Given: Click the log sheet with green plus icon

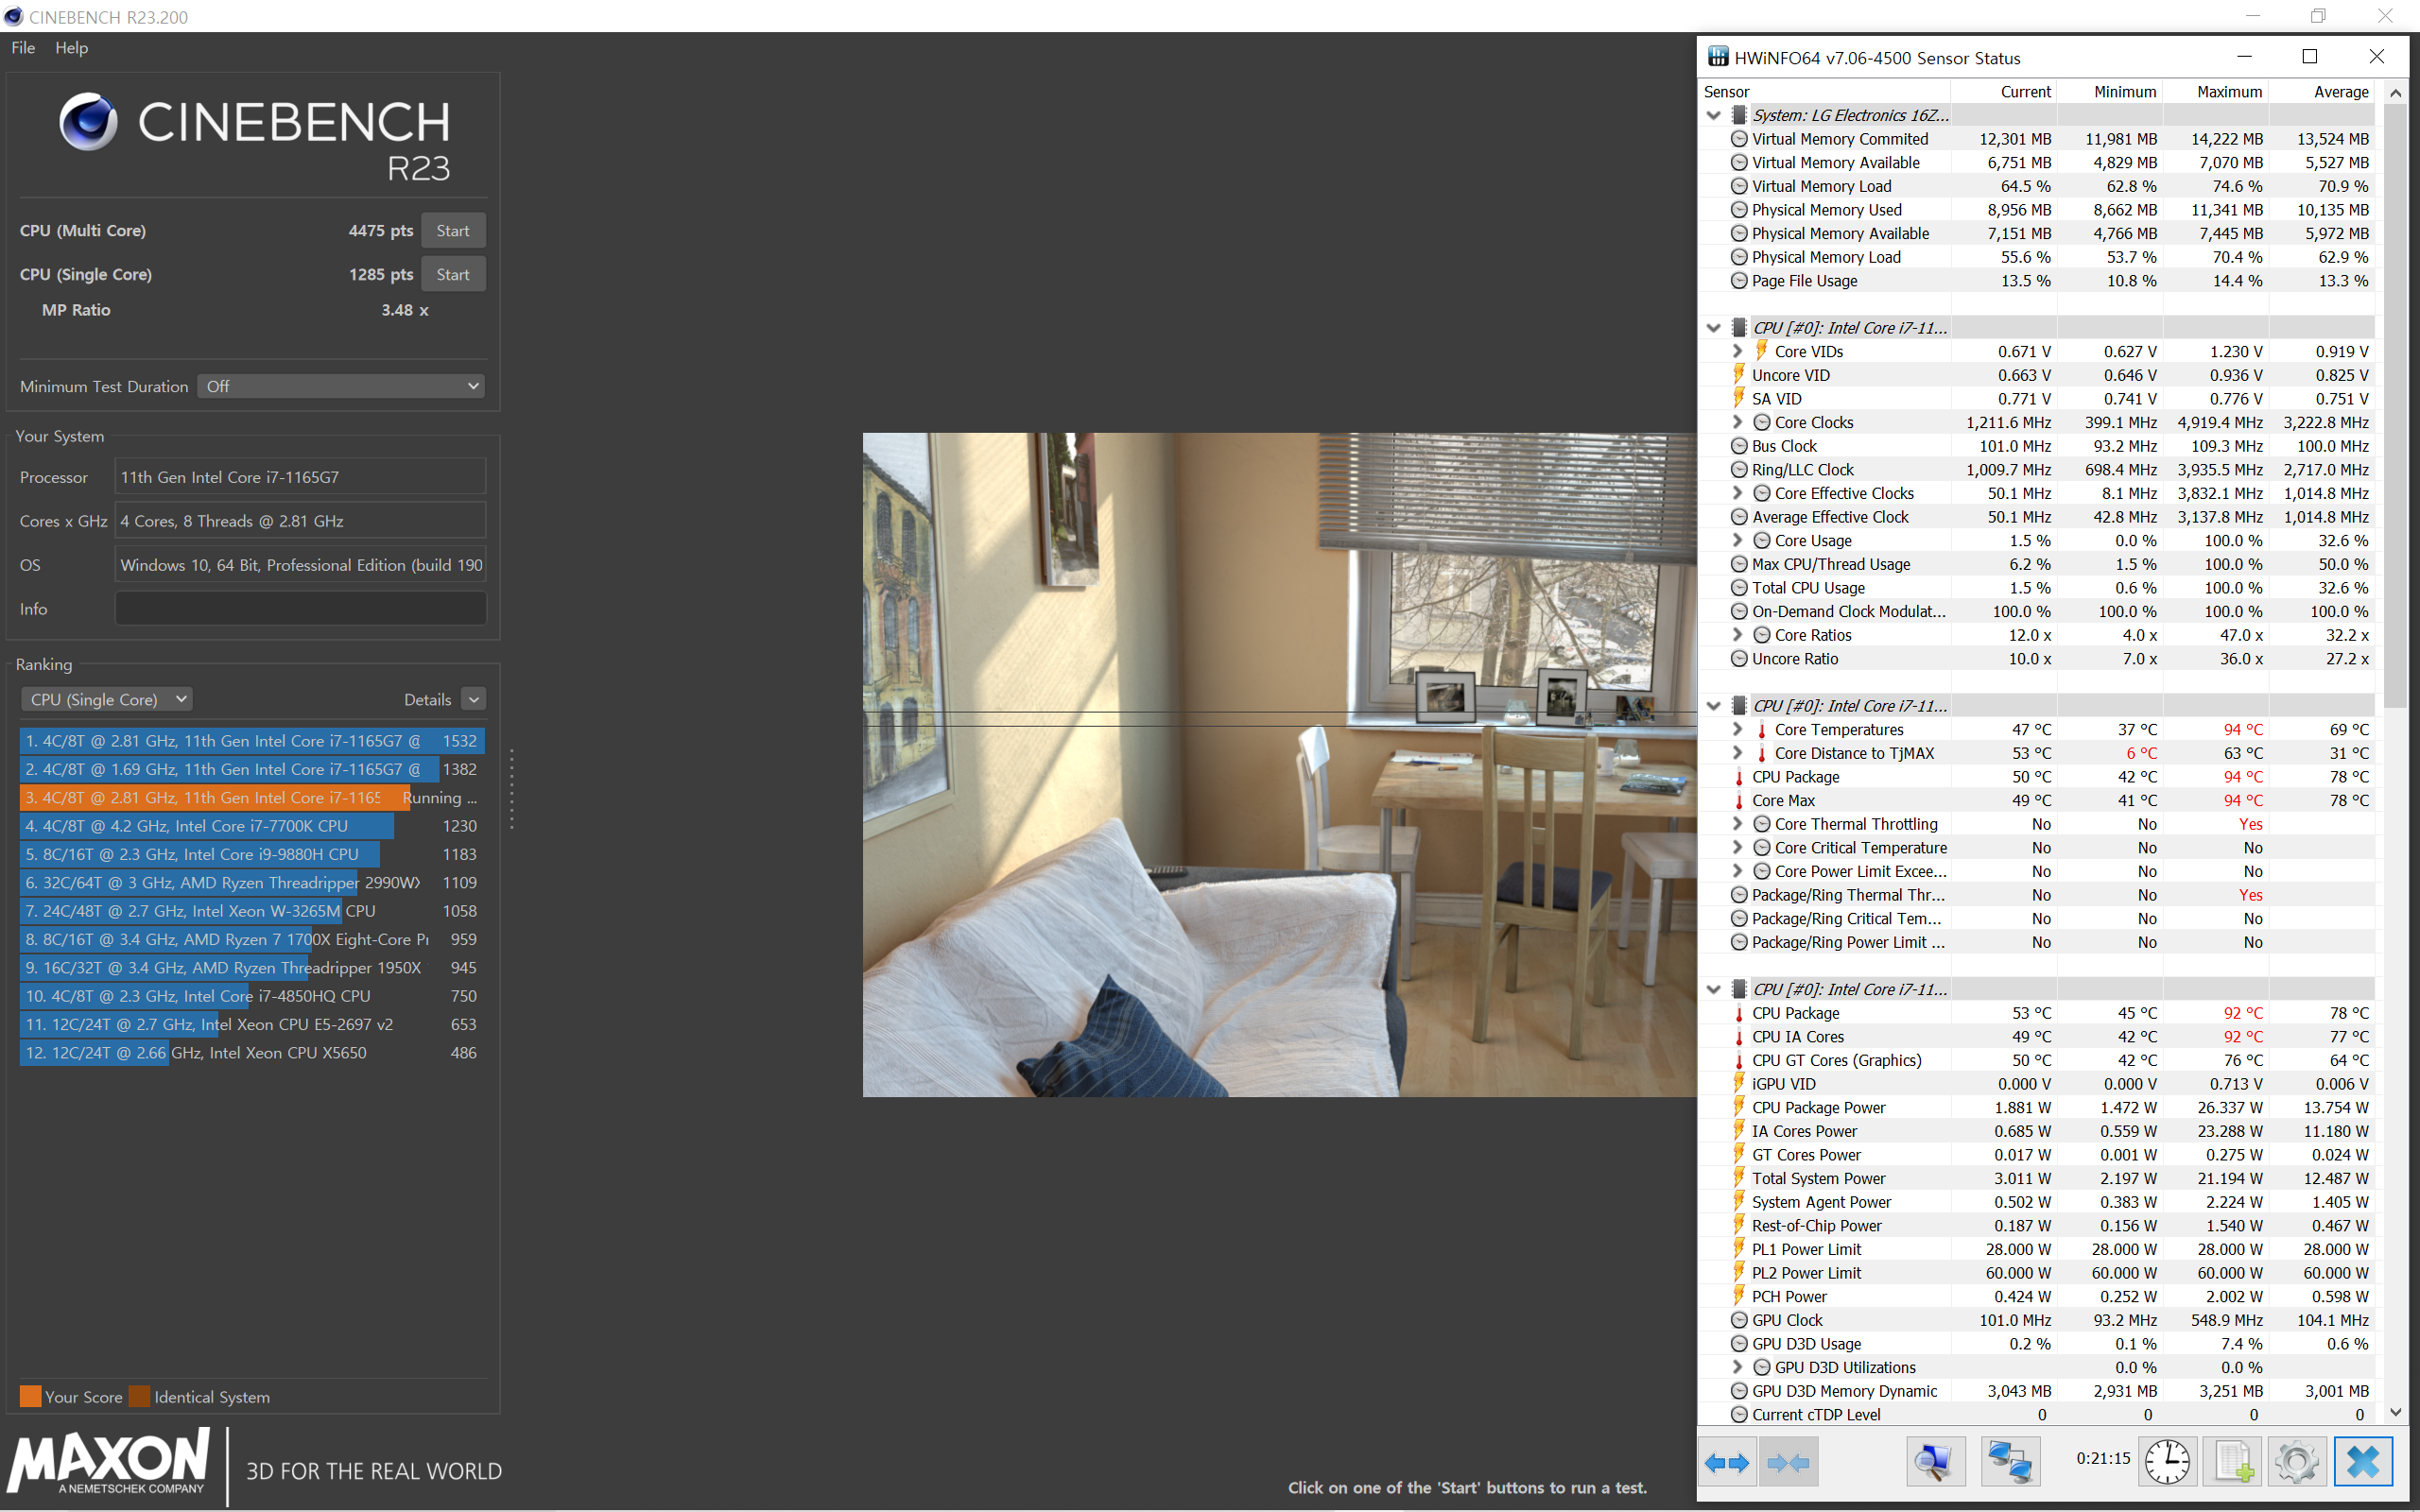Looking at the screenshot, I should click(x=2233, y=1462).
